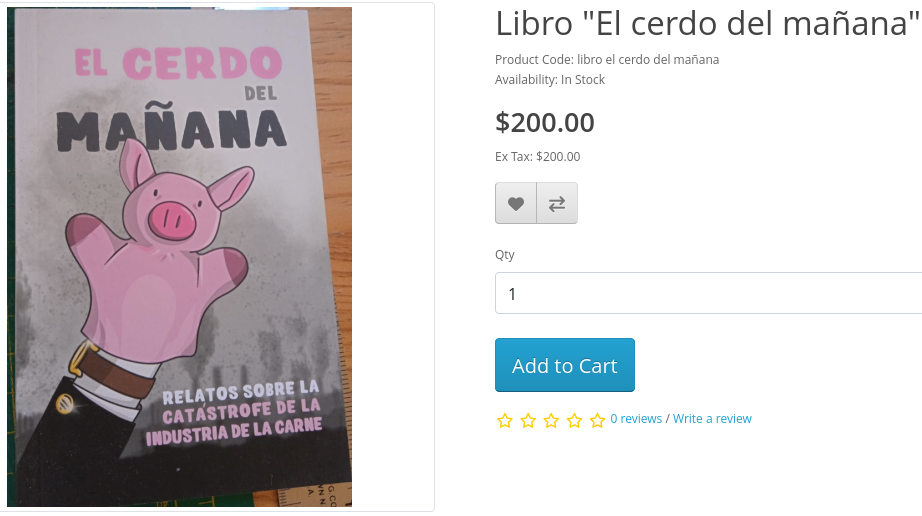Click the Ex Tax: $200.00 line
Image resolution: width=922 pixels, height=516 pixels.
(537, 156)
